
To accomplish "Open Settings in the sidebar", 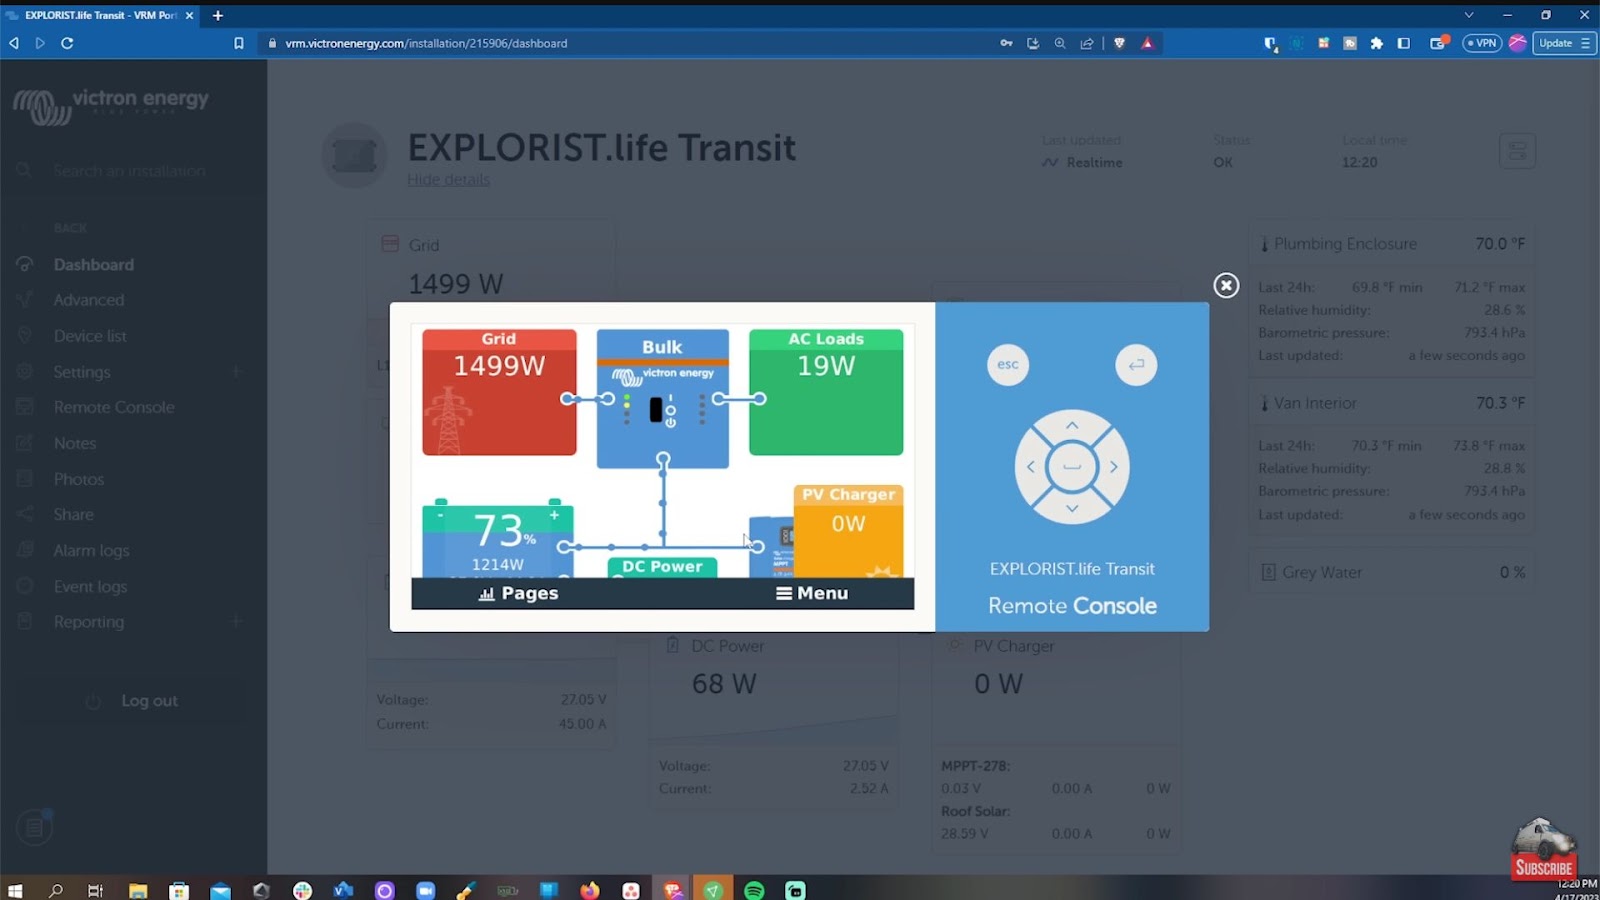I will pyautogui.click(x=82, y=372).
